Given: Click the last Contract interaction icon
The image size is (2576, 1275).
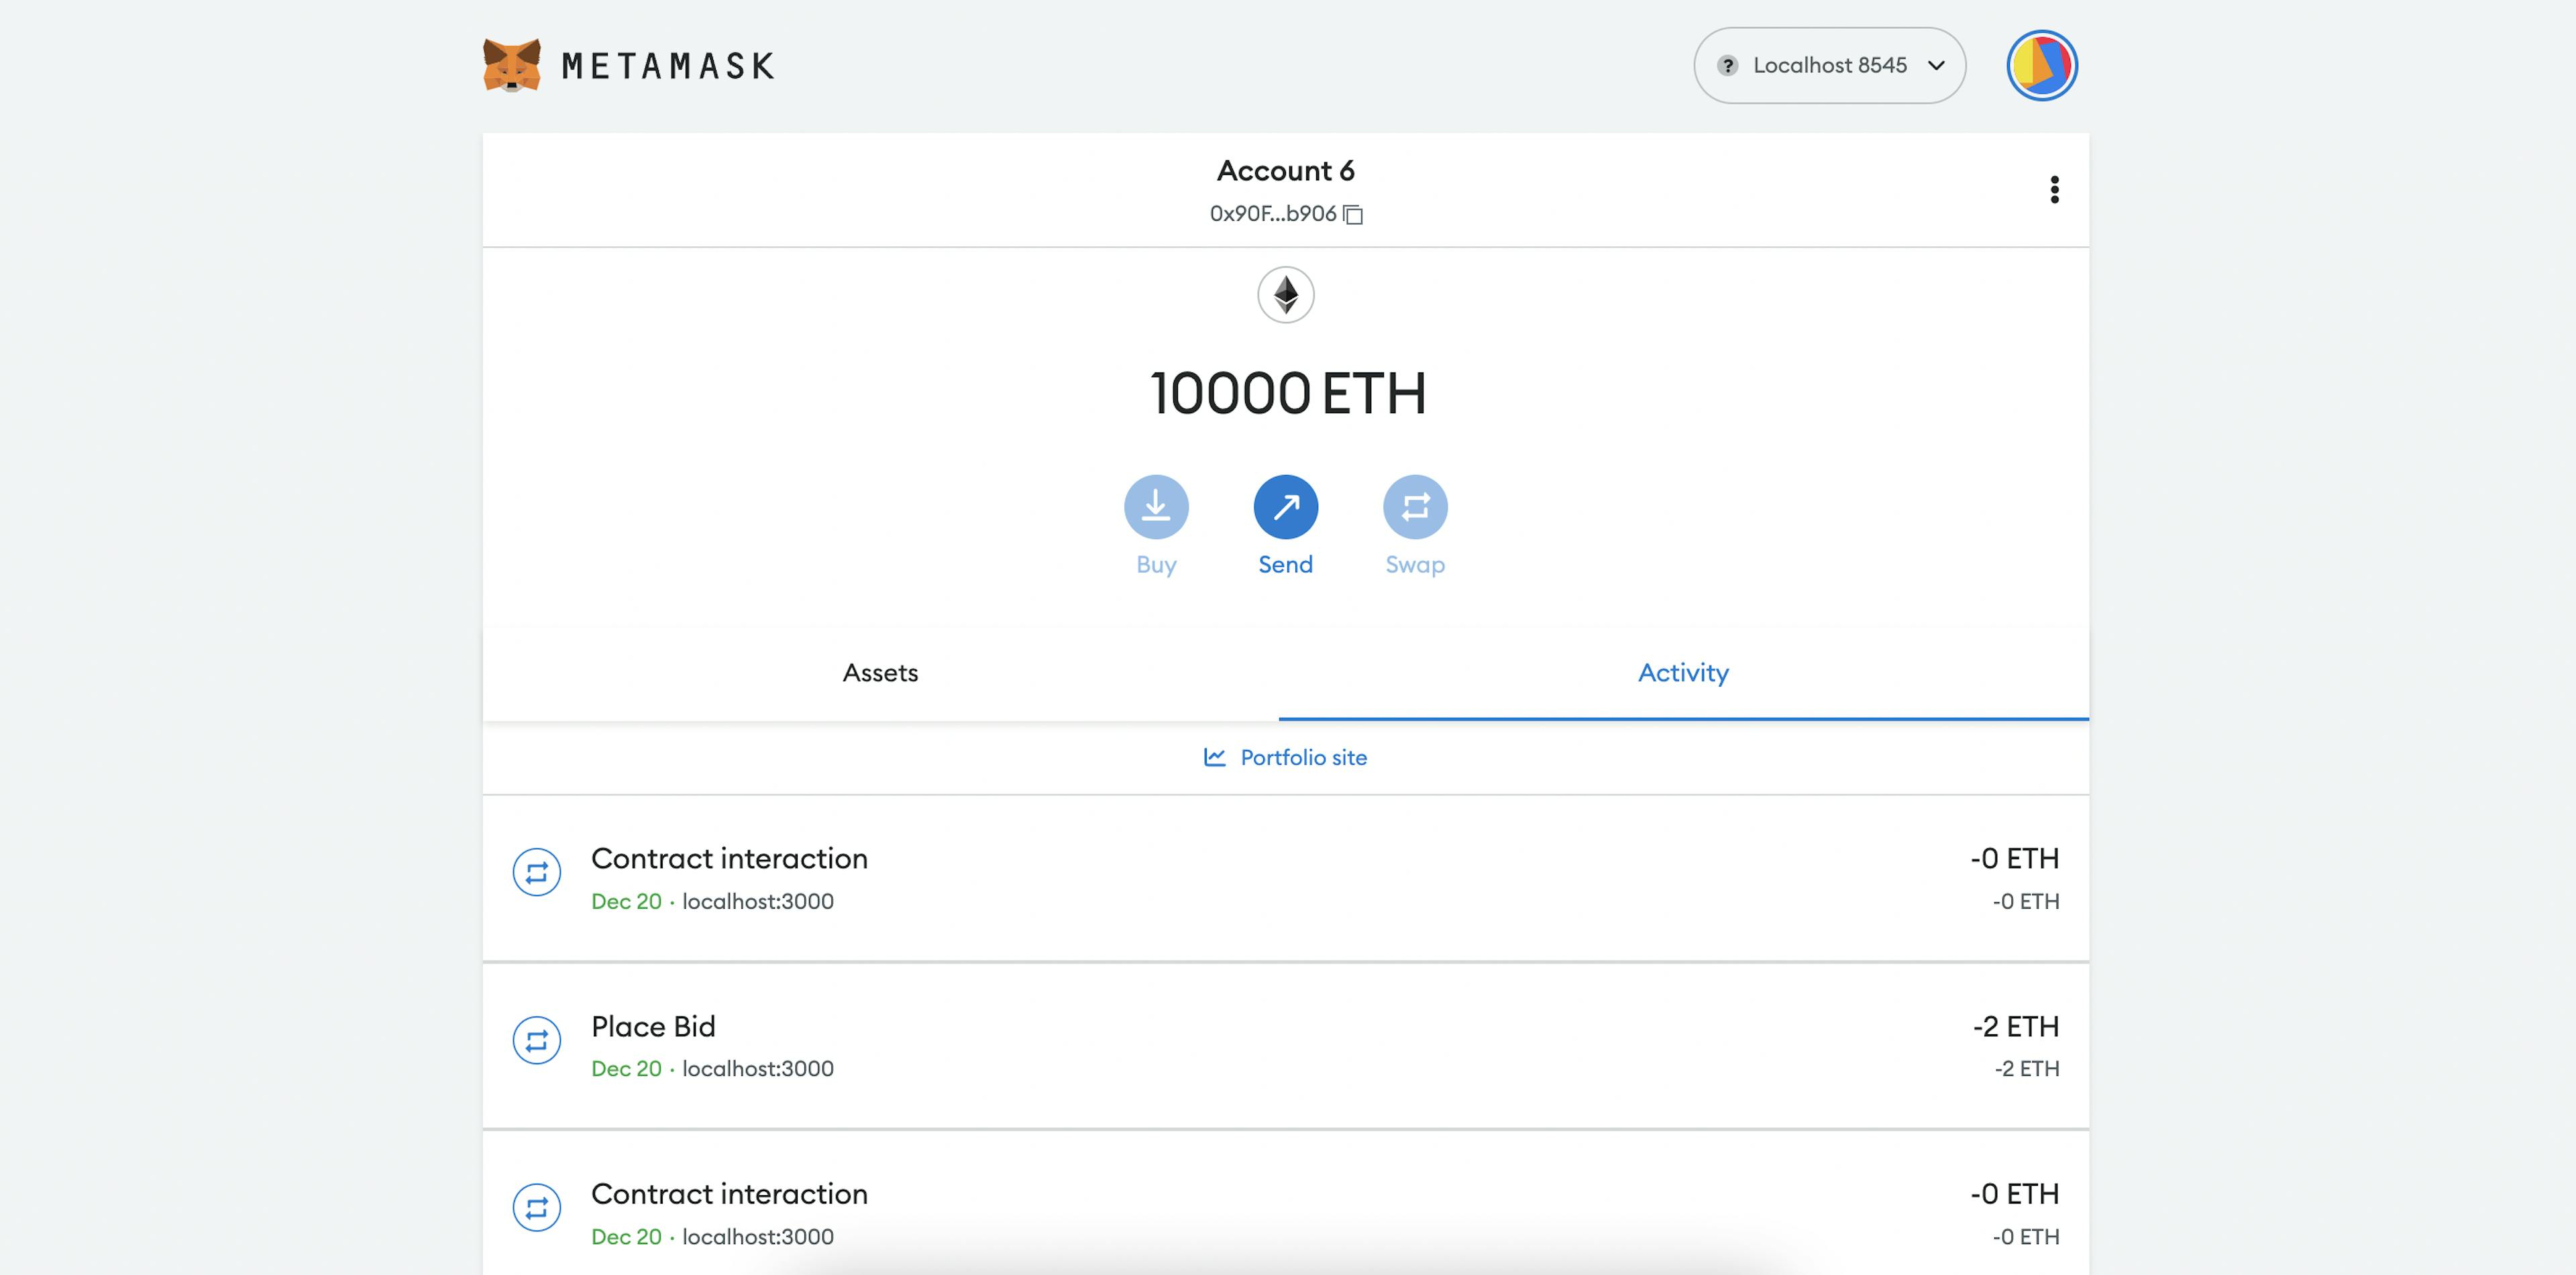Looking at the screenshot, I should [537, 1208].
